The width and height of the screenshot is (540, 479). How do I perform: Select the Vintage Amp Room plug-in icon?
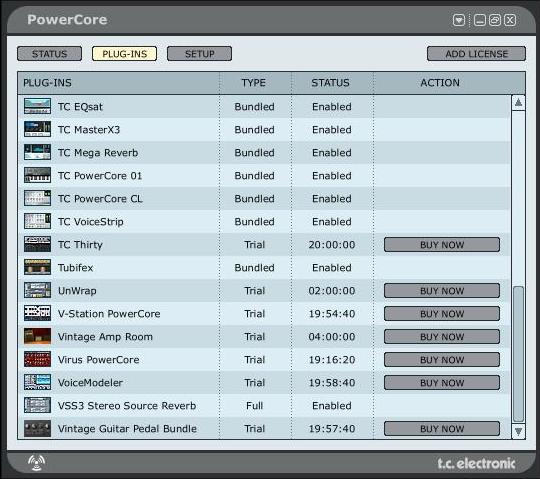[x=37, y=336]
